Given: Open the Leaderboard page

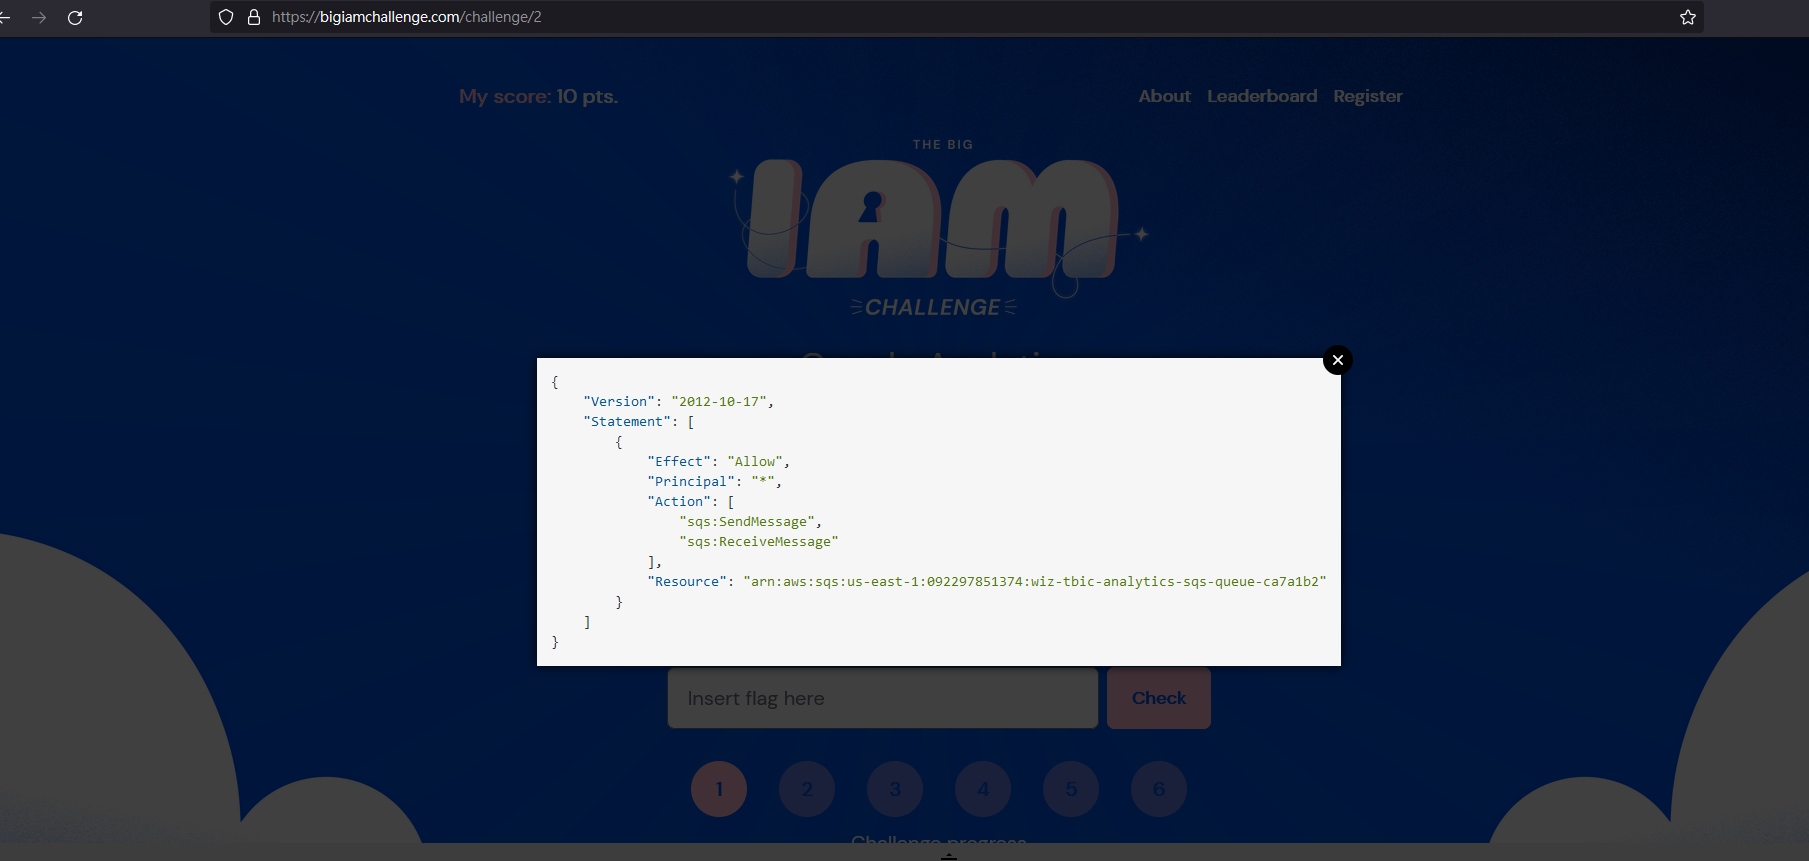Looking at the screenshot, I should pos(1262,96).
